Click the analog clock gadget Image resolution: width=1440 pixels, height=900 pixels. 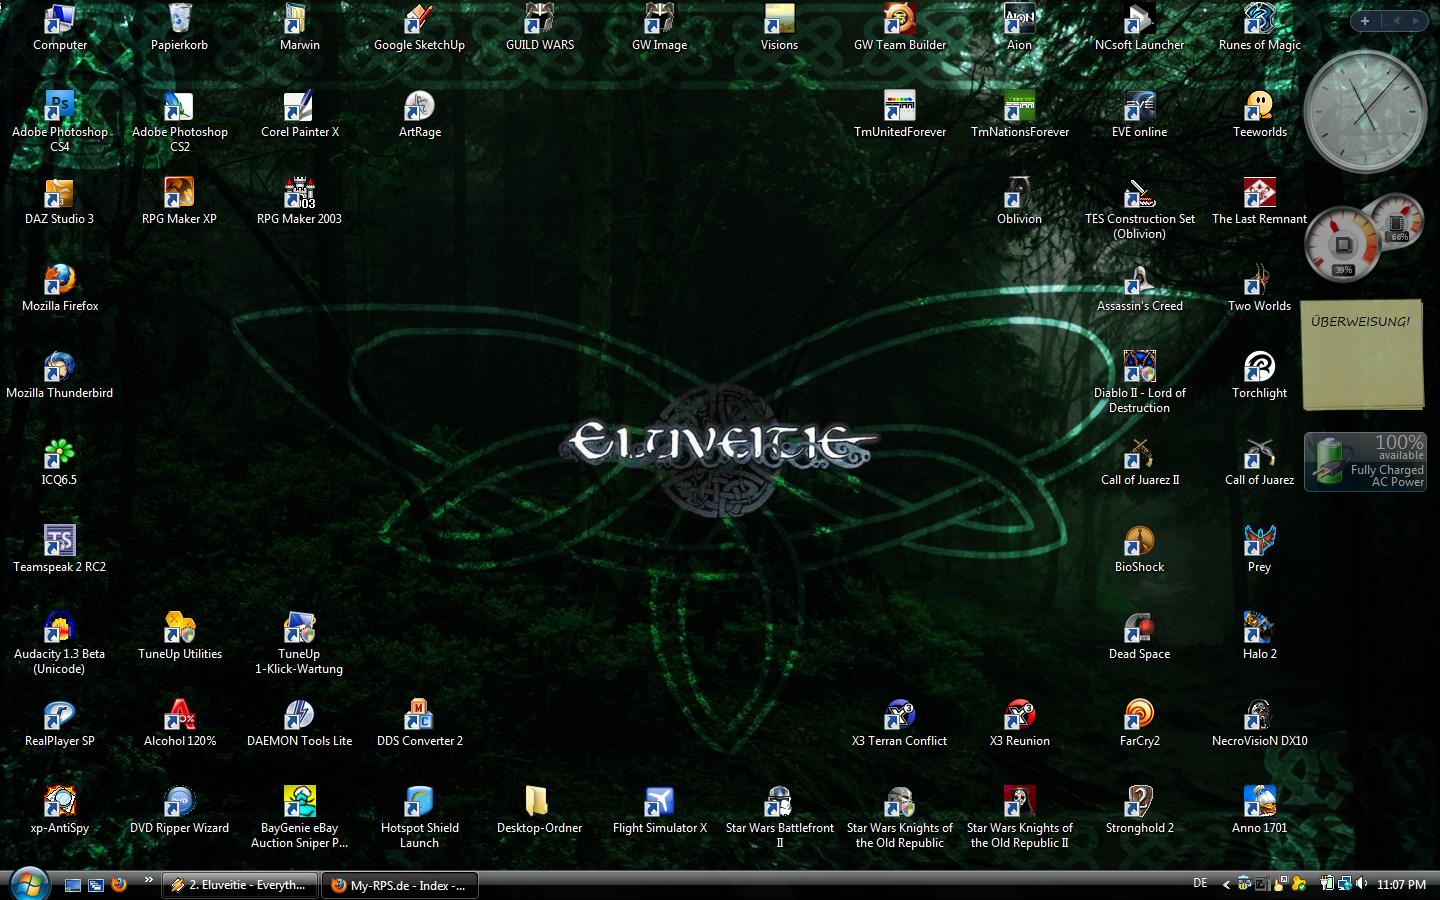coord(1366,112)
